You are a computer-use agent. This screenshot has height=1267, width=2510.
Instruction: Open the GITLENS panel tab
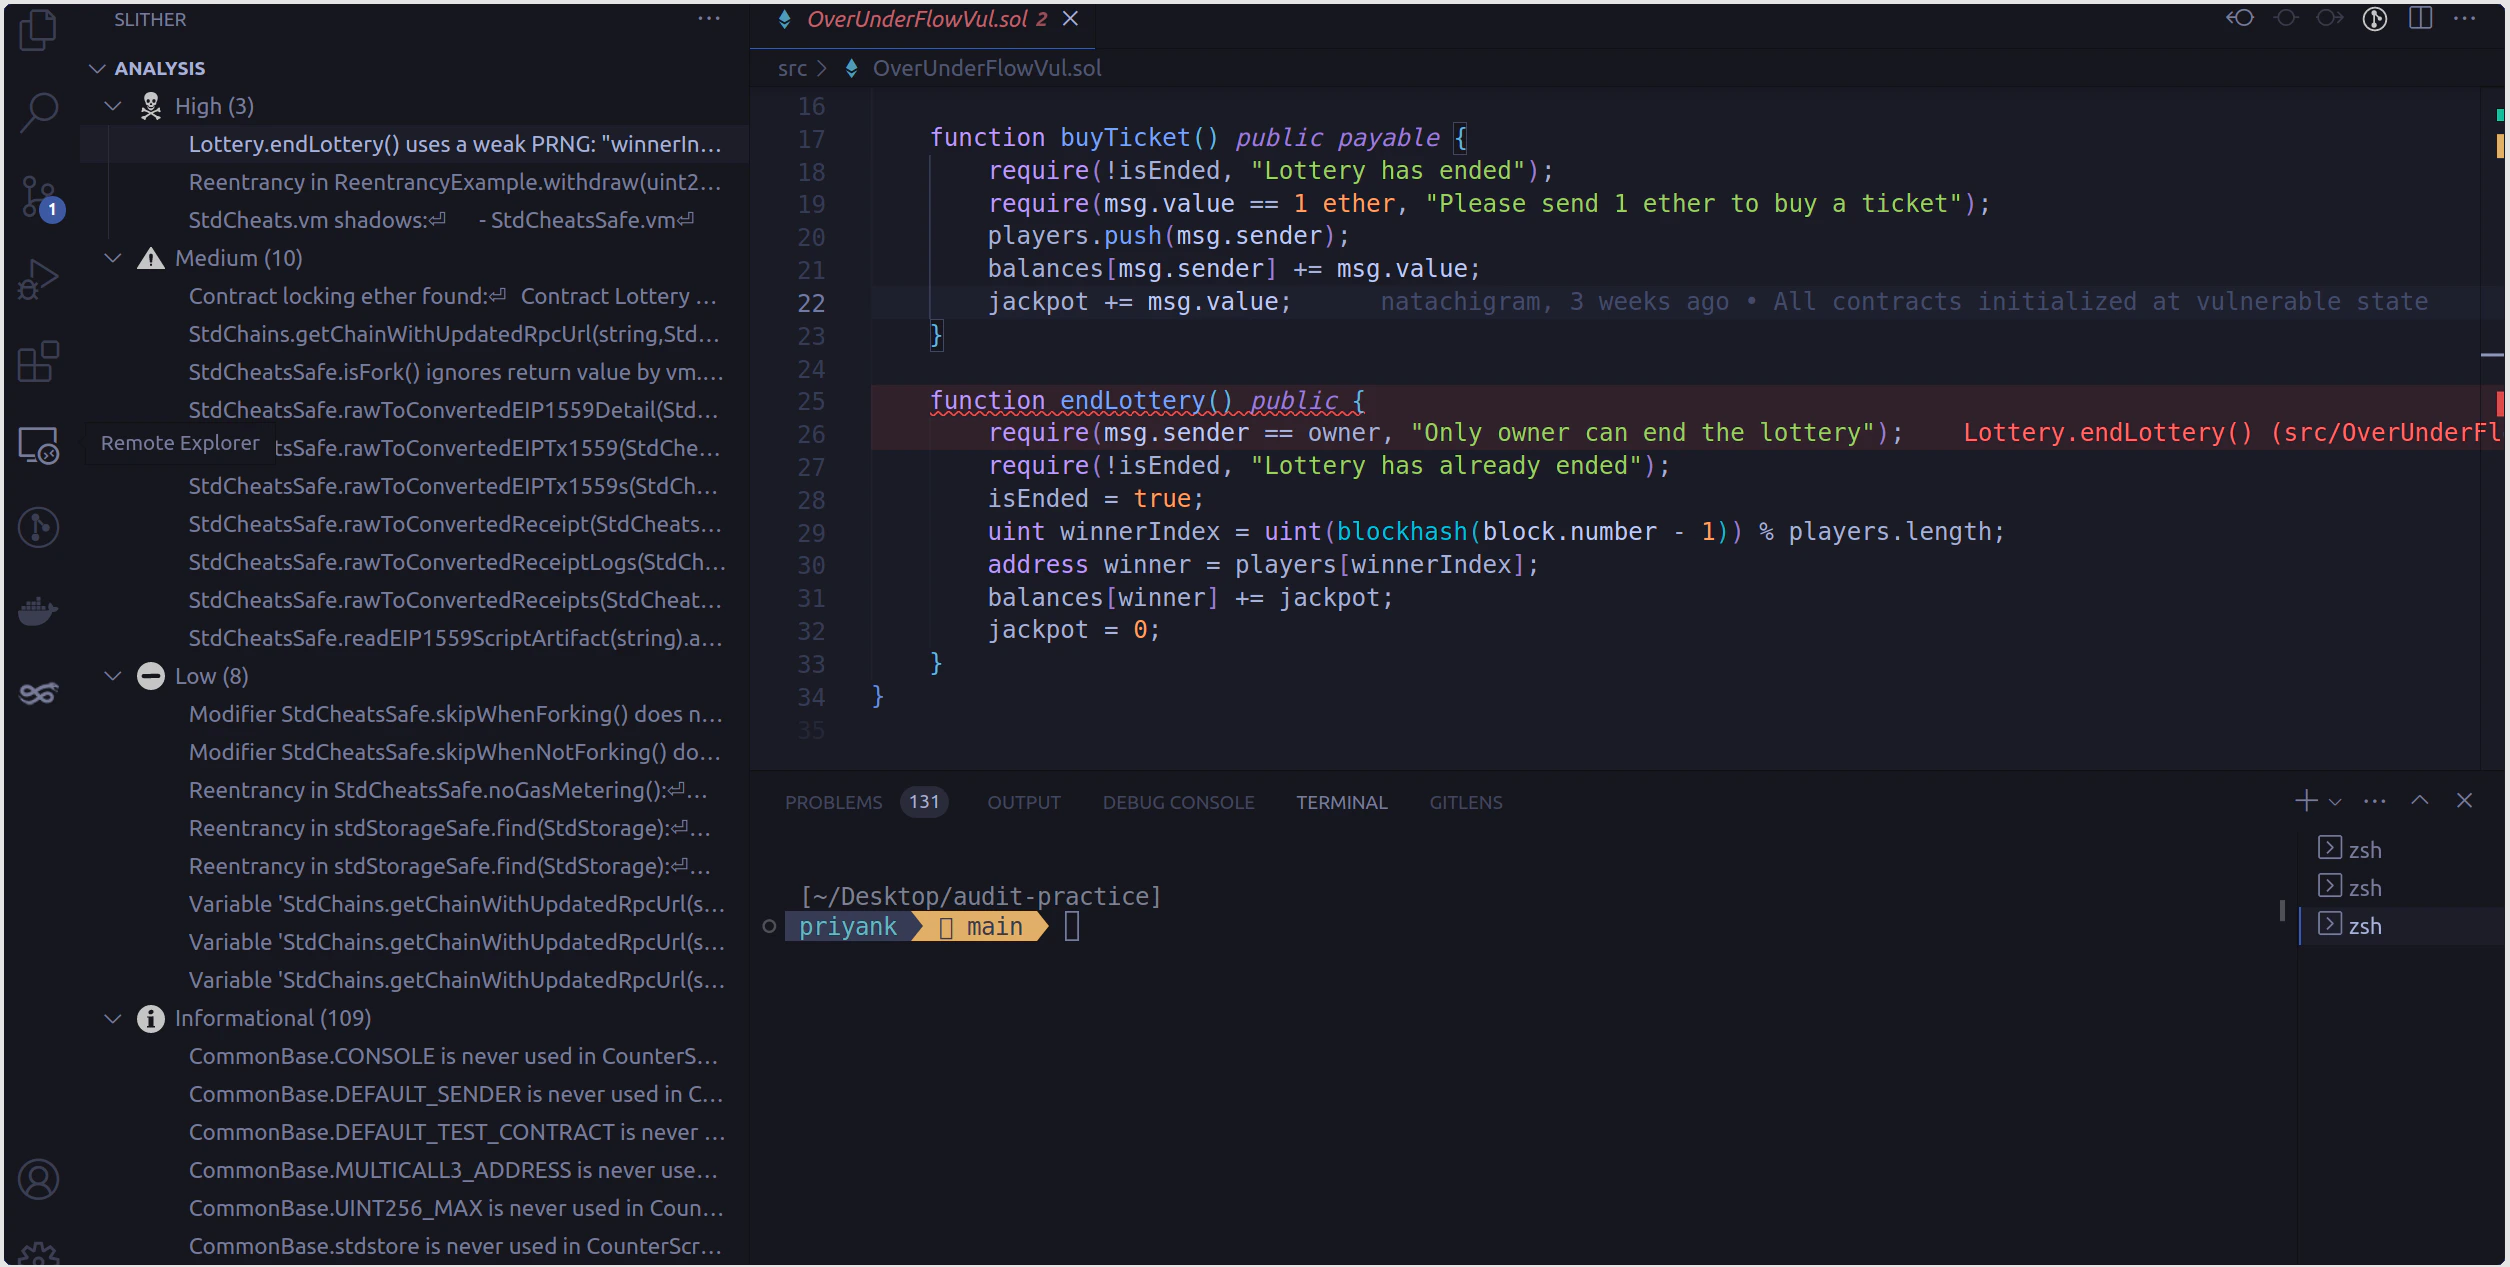1465,801
